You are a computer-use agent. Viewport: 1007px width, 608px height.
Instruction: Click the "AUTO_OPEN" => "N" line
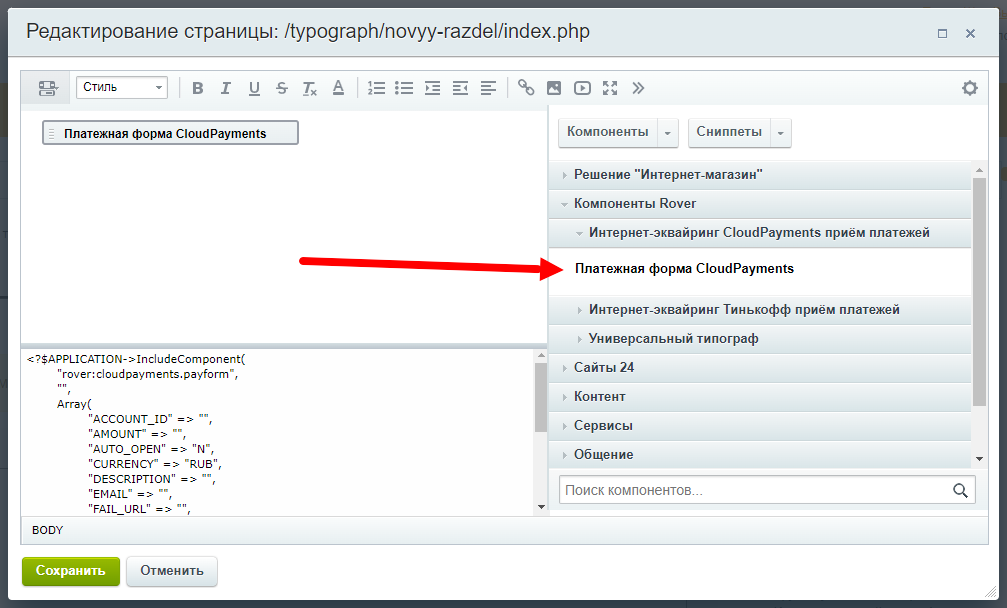coord(151,449)
